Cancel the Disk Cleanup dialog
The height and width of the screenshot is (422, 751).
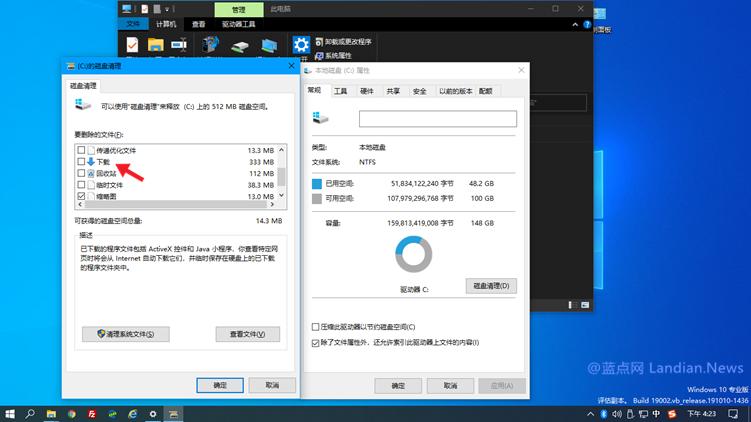point(272,385)
